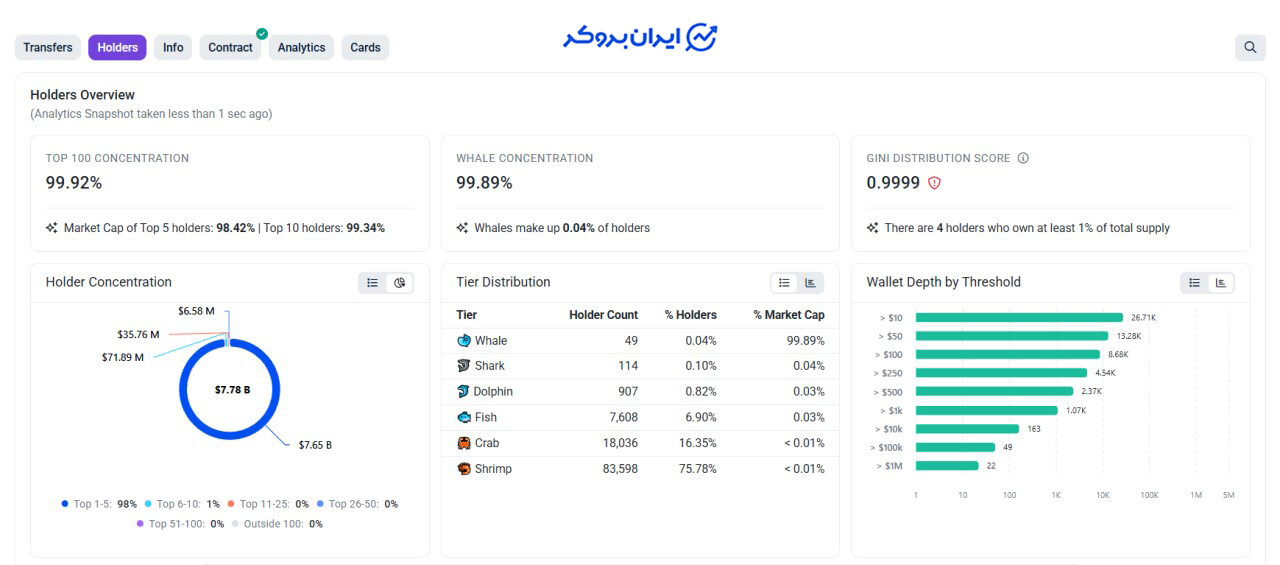Image resolution: width=1280 pixels, height=565 pixels.
Task: Open the Transfers tab
Action: 48,48
